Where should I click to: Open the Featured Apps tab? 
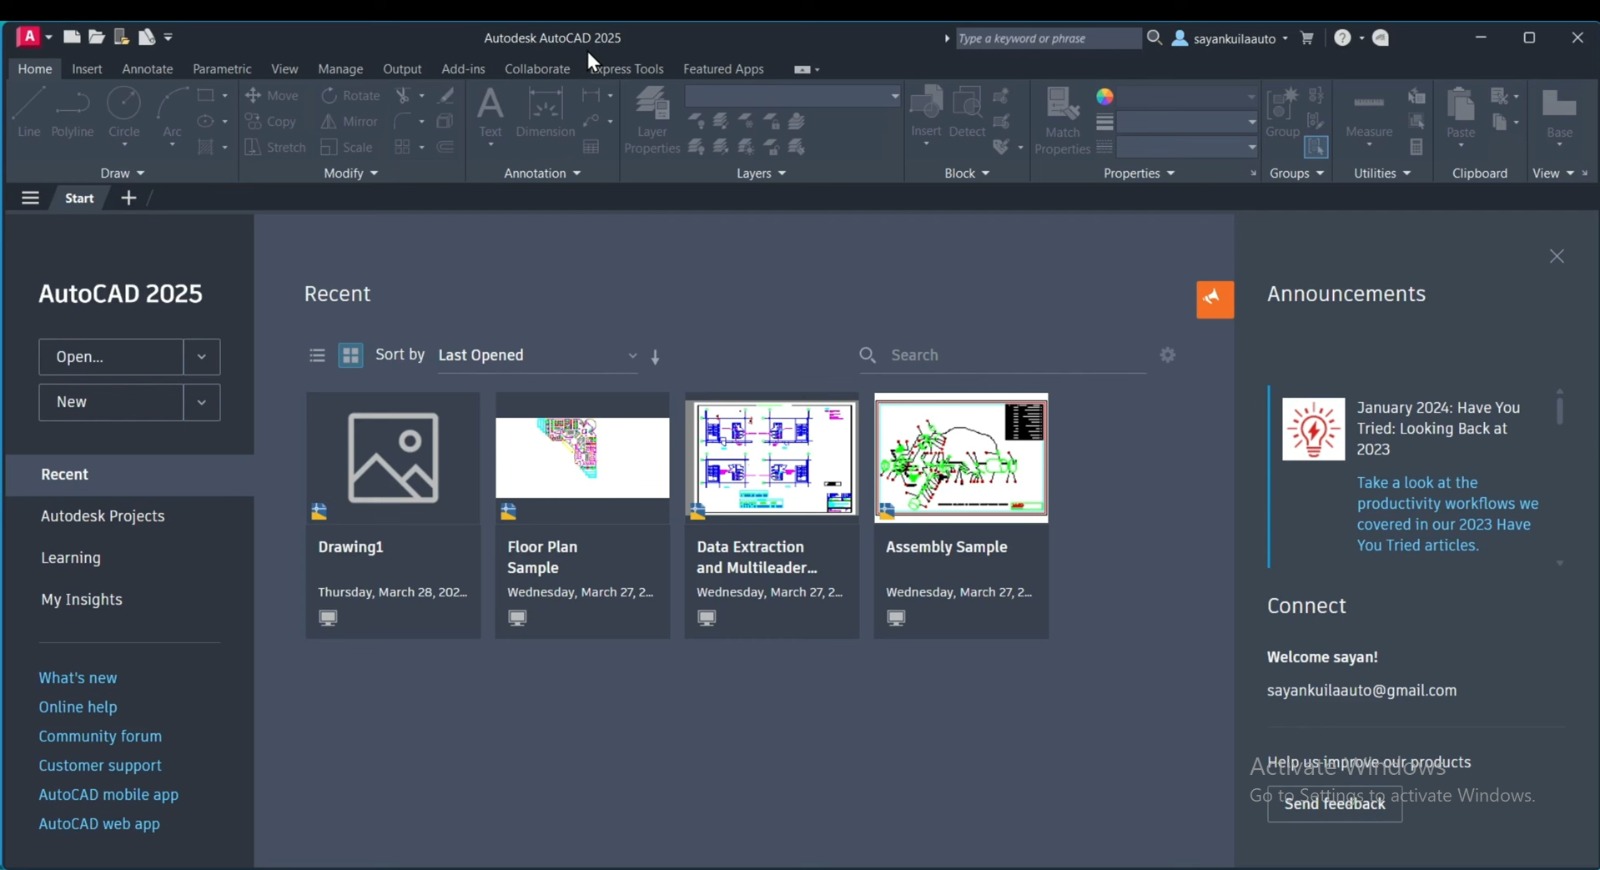click(723, 69)
